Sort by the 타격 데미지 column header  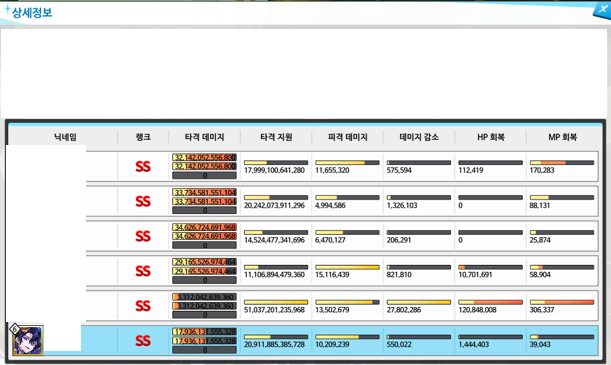tap(205, 137)
